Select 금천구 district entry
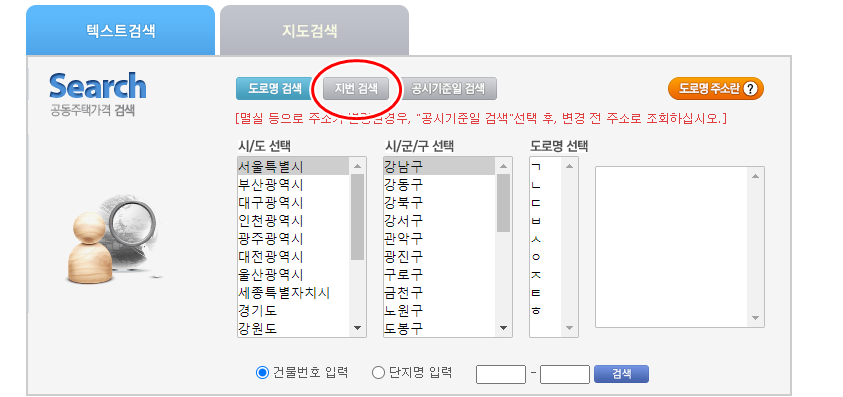The image size is (843, 397). coord(440,293)
